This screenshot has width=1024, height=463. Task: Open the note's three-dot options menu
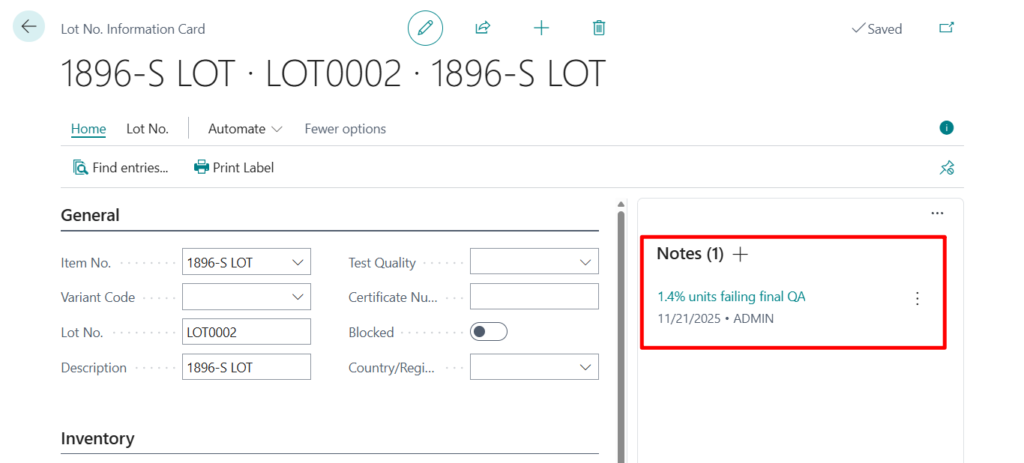click(917, 298)
